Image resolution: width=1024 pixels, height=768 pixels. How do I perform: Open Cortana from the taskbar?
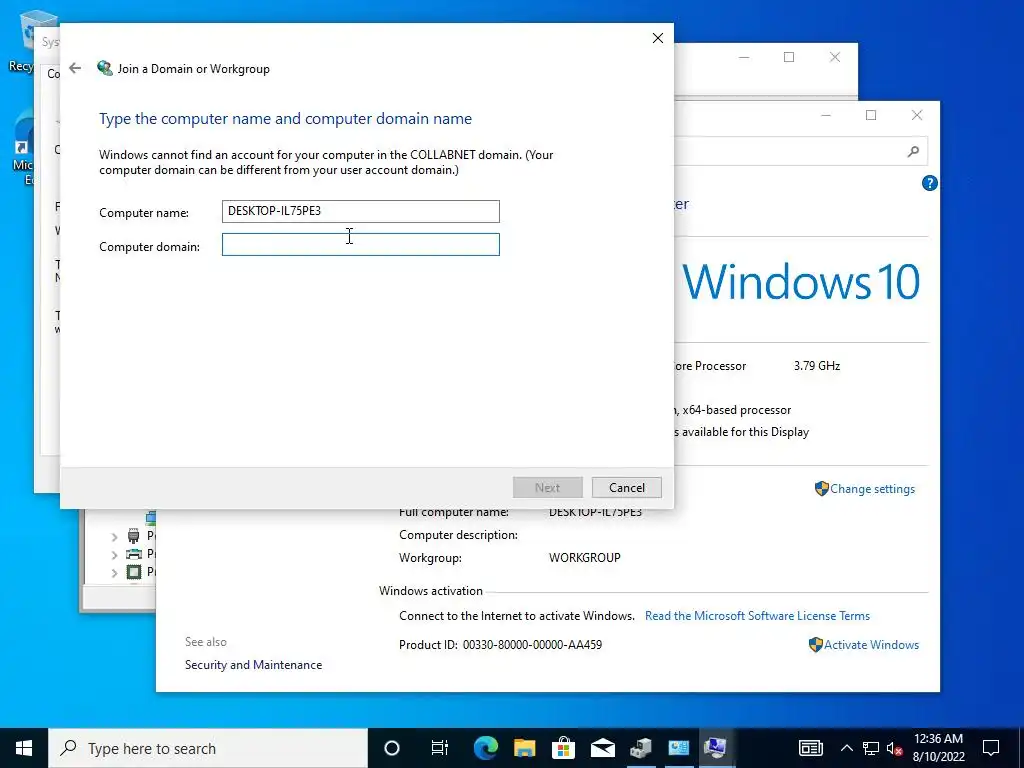[x=391, y=748]
